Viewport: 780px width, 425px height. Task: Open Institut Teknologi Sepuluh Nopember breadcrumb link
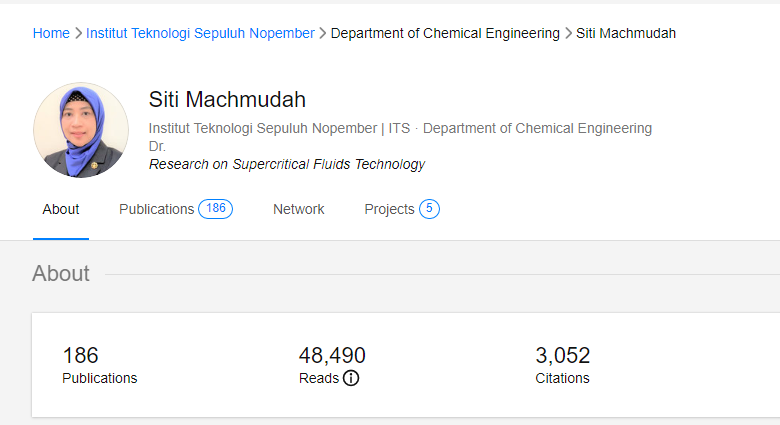pyautogui.click(x=200, y=33)
